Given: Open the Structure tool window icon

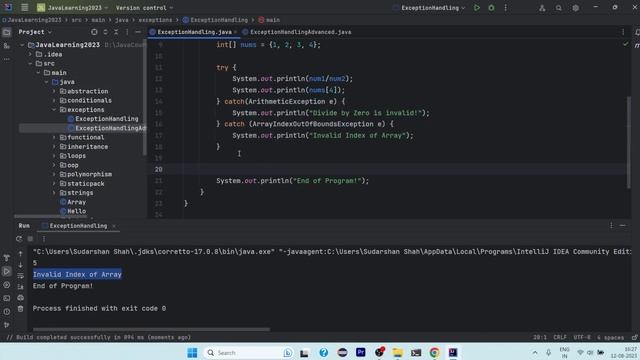Looking at the screenshot, I should point(7,46).
